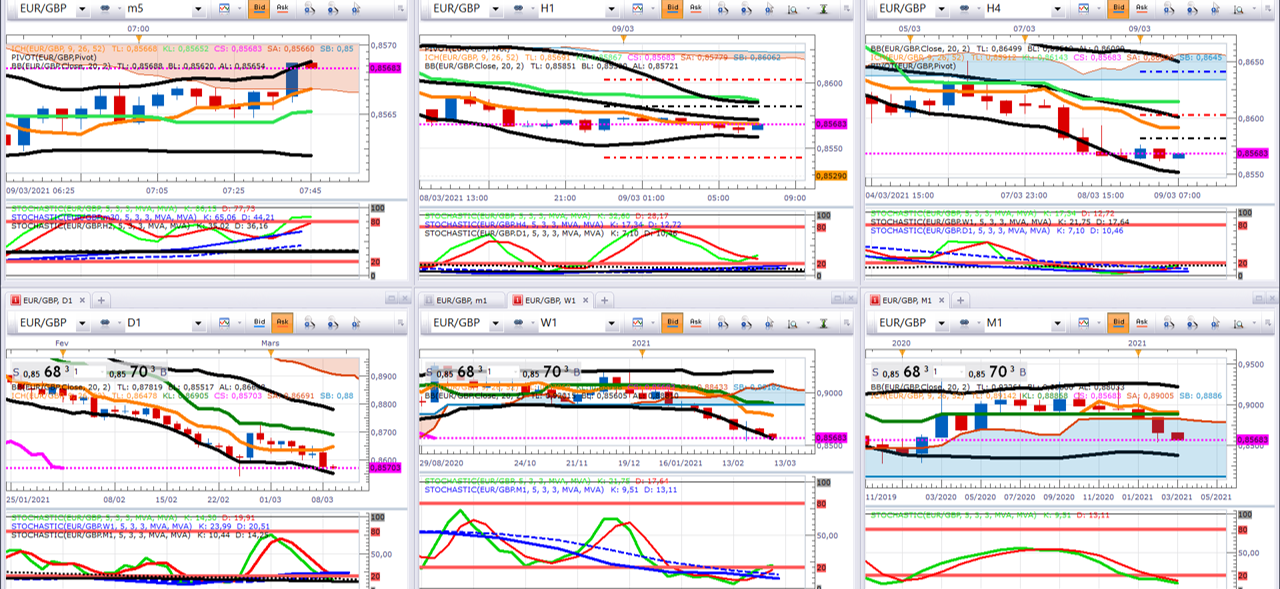This screenshot has height=589, width=1280.
Task: Click the chart type icon in m5 chart
Action: 224,8
